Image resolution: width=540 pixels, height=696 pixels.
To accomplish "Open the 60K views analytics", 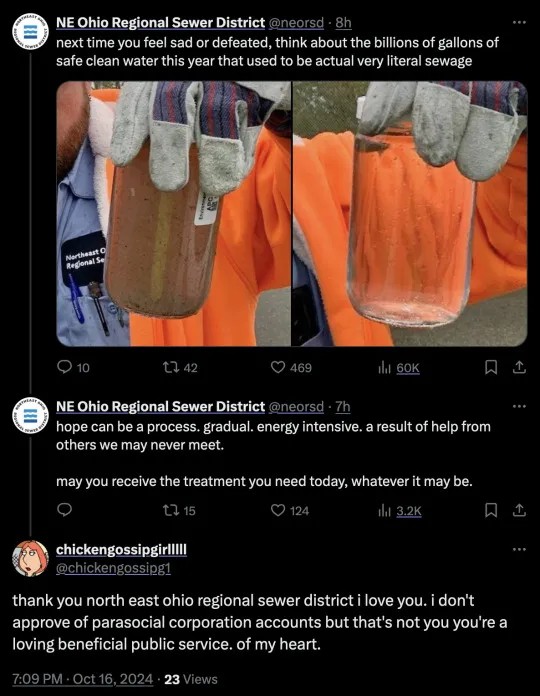I will point(398,368).
